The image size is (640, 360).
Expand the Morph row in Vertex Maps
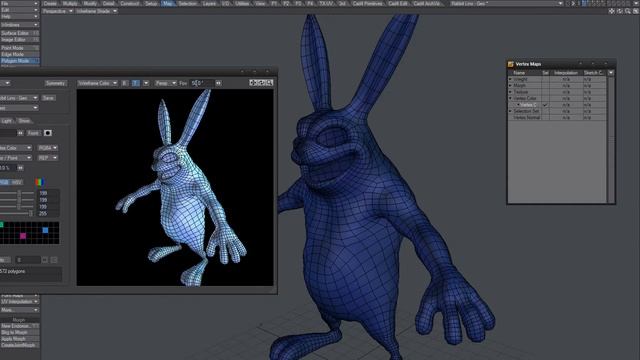[510, 86]
